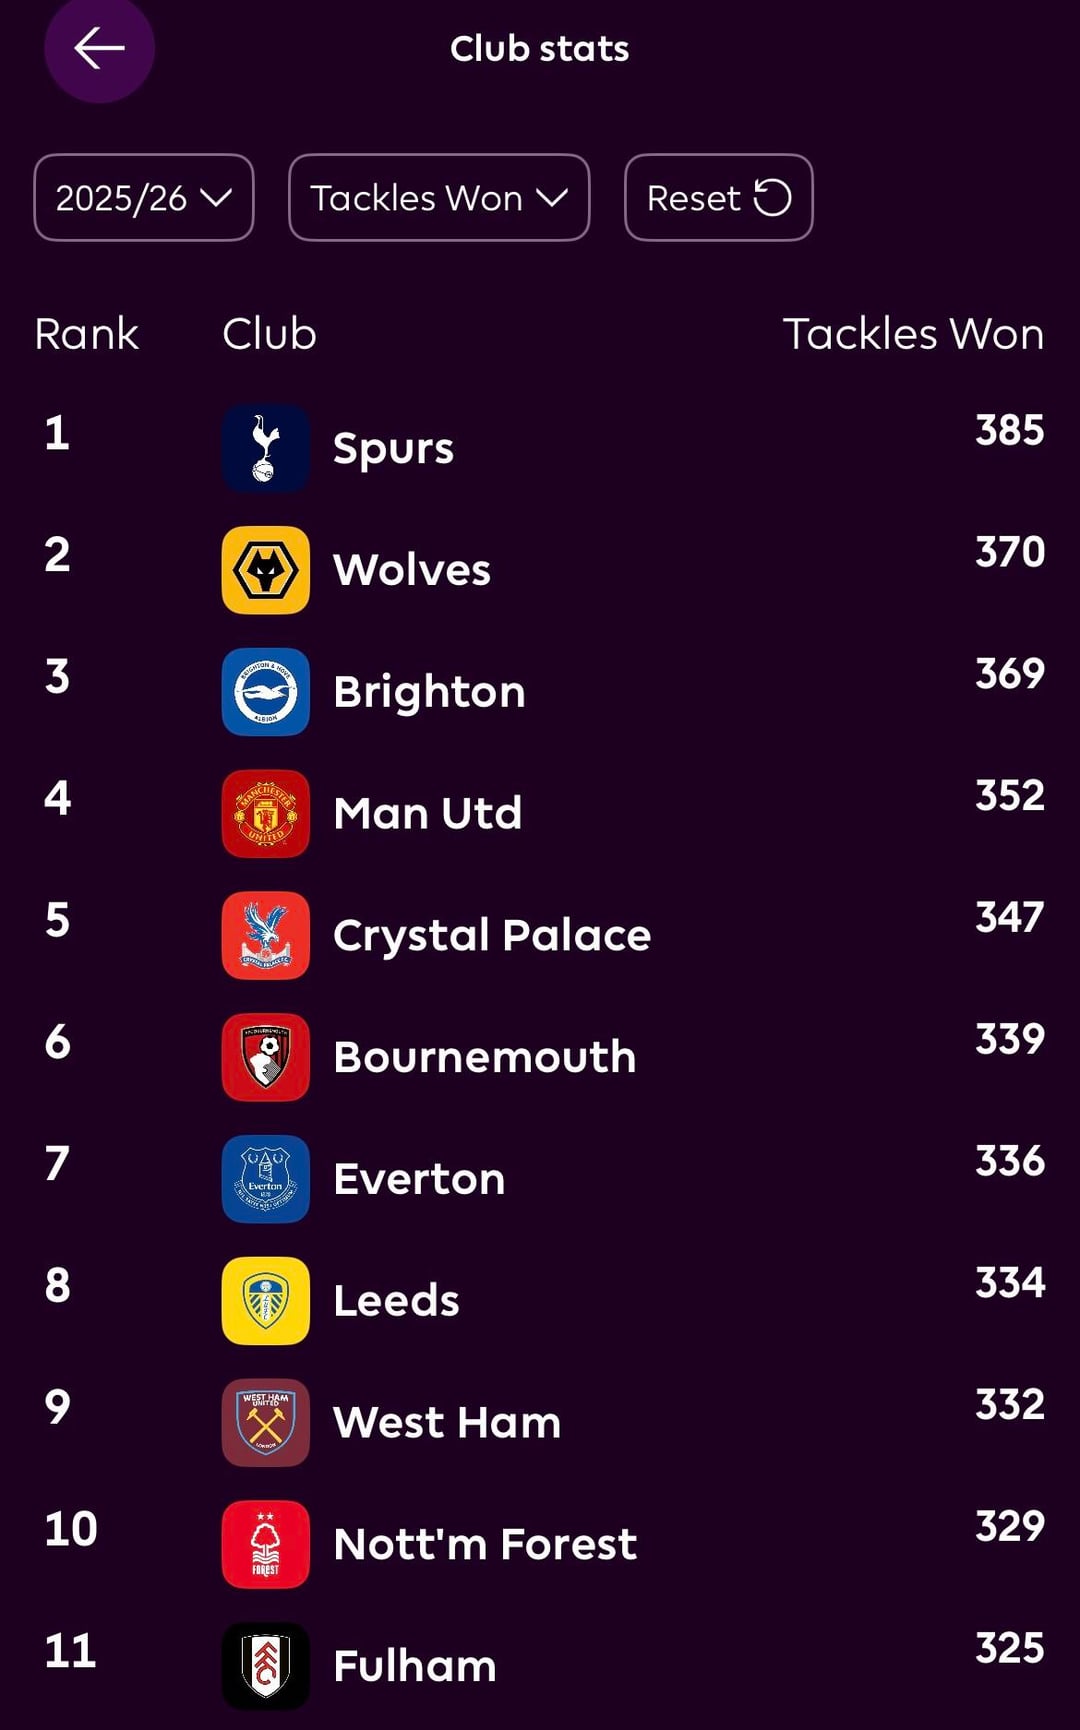Screen dimensions: 1080x1730
Task: Tap the West Ham crest icon
Action: tap(266, 1423)
